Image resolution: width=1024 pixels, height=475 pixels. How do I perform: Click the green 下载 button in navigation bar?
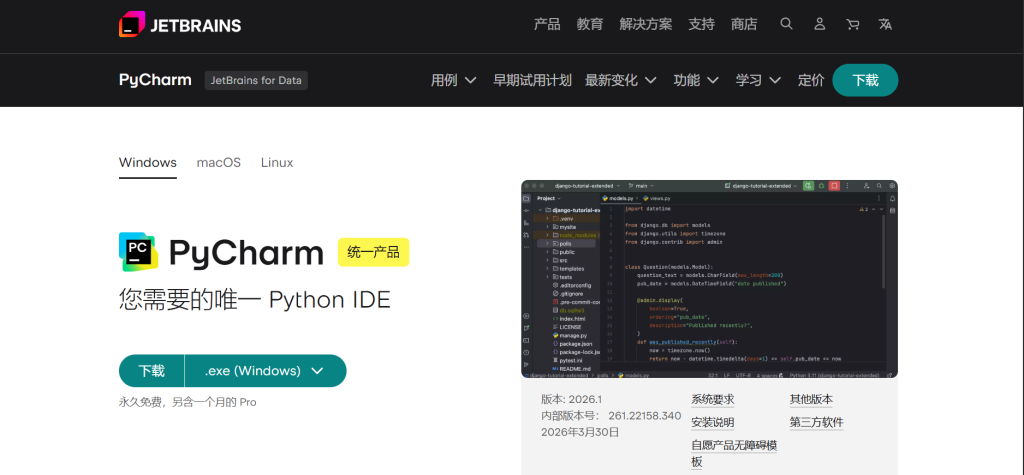[865, 80]
